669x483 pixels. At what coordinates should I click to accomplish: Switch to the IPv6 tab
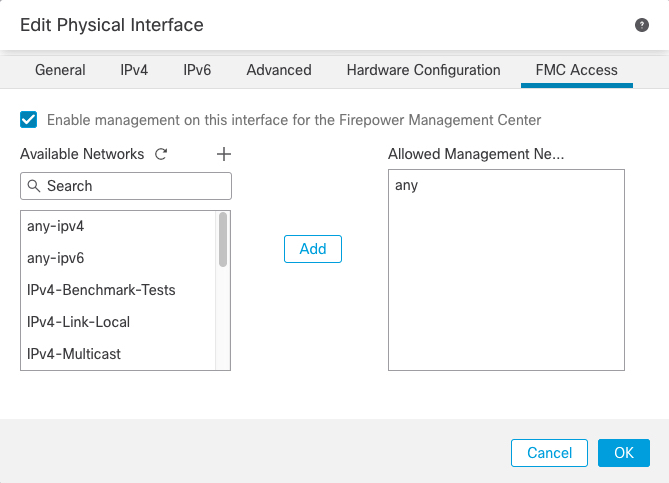[196, 70]
